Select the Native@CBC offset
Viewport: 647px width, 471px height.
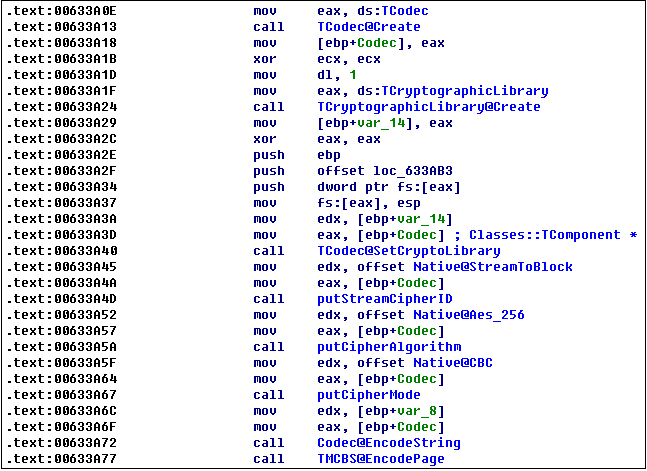(453, 363)
